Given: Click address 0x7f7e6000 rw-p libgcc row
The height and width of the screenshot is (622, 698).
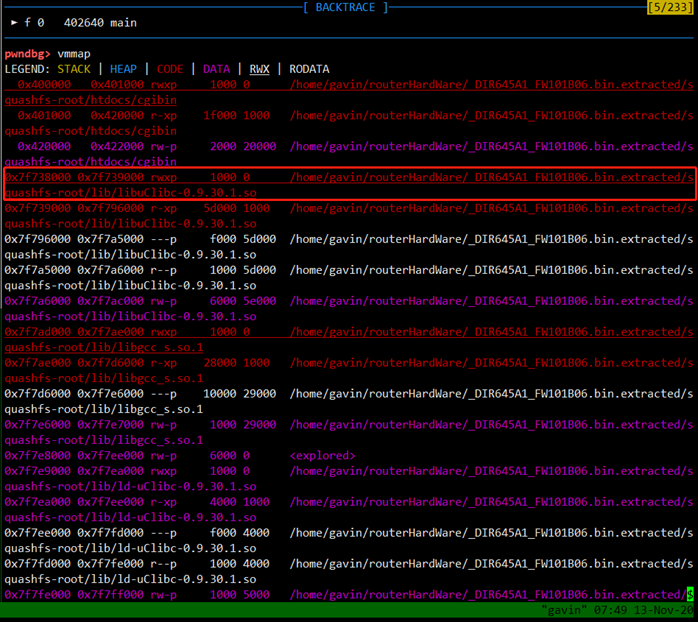Looking at the screenshot, I should (37, 425).
